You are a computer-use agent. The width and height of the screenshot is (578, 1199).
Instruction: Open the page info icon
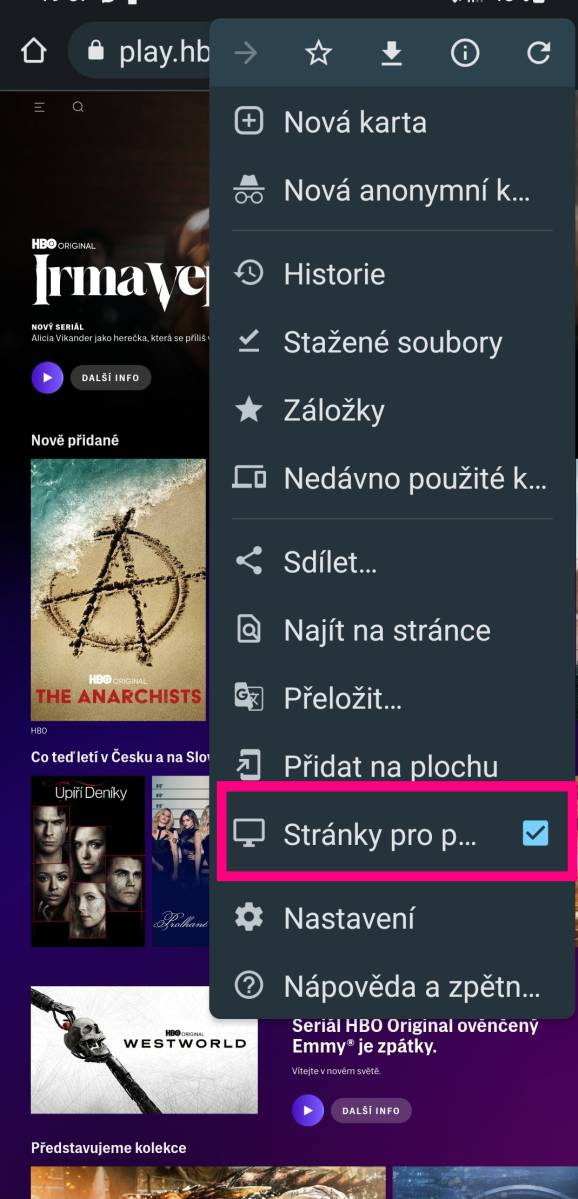point(465,53)
